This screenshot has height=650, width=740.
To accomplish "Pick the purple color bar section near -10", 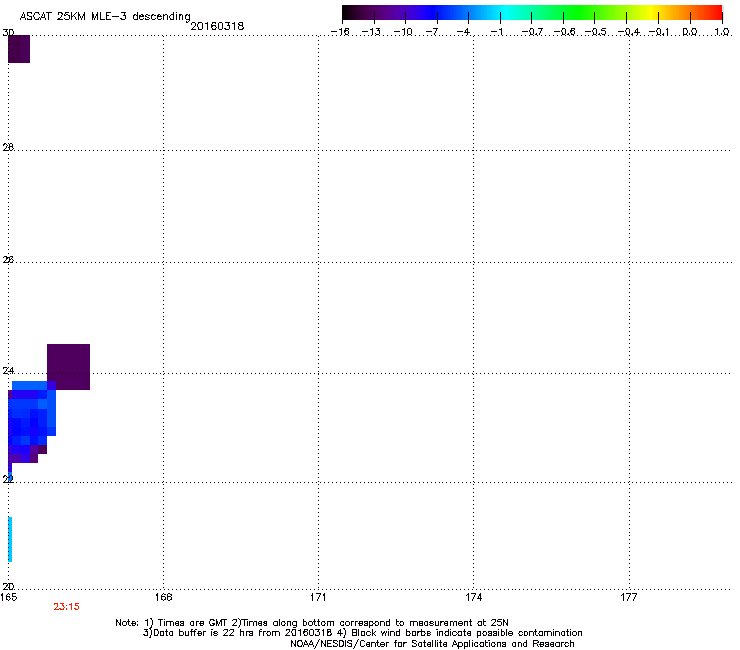I will [x=406, y=12].
